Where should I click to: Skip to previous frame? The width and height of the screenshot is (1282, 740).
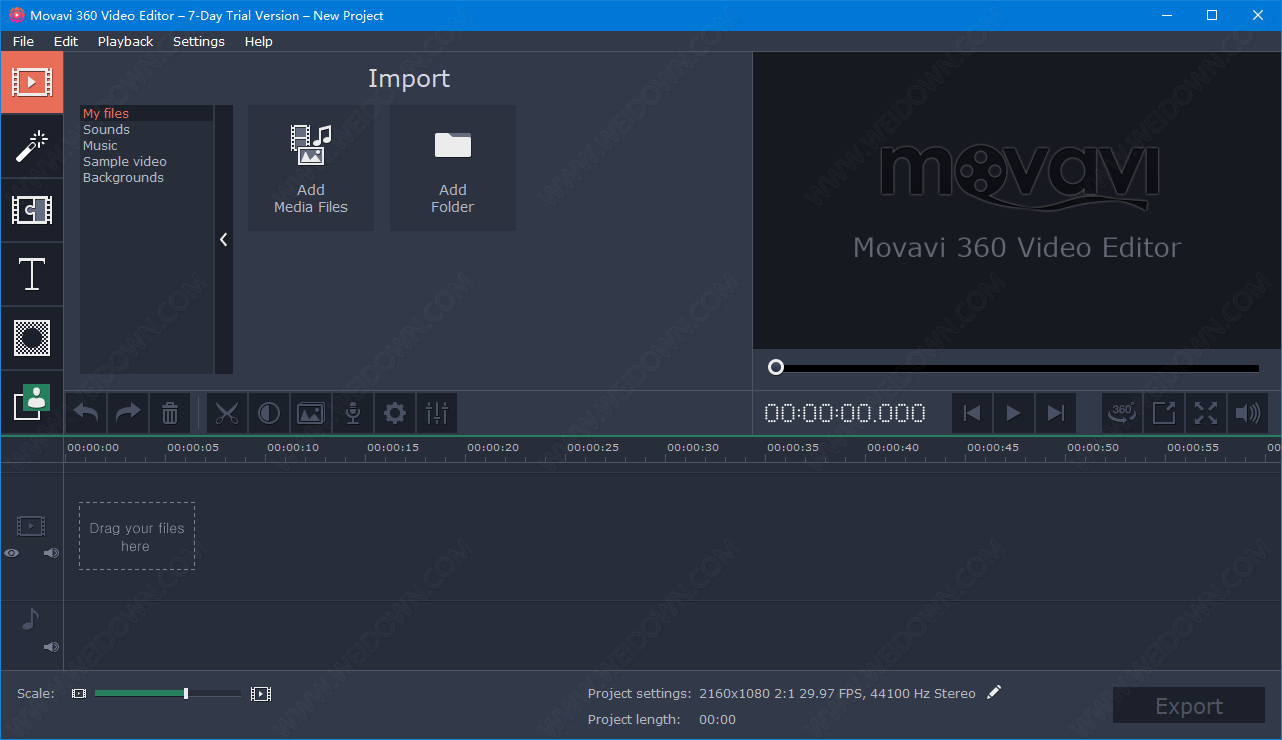(971, 413)
